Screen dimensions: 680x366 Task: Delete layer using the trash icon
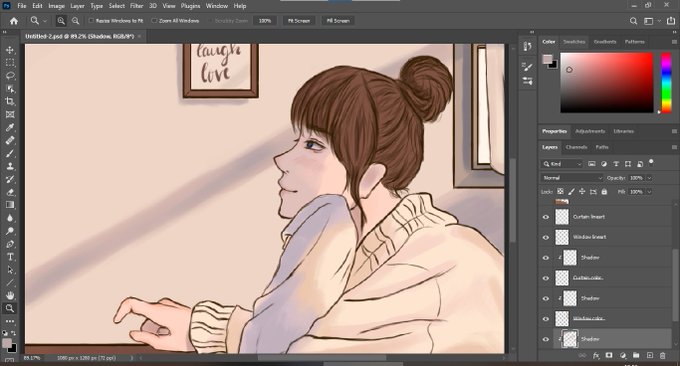coord(663,356)
